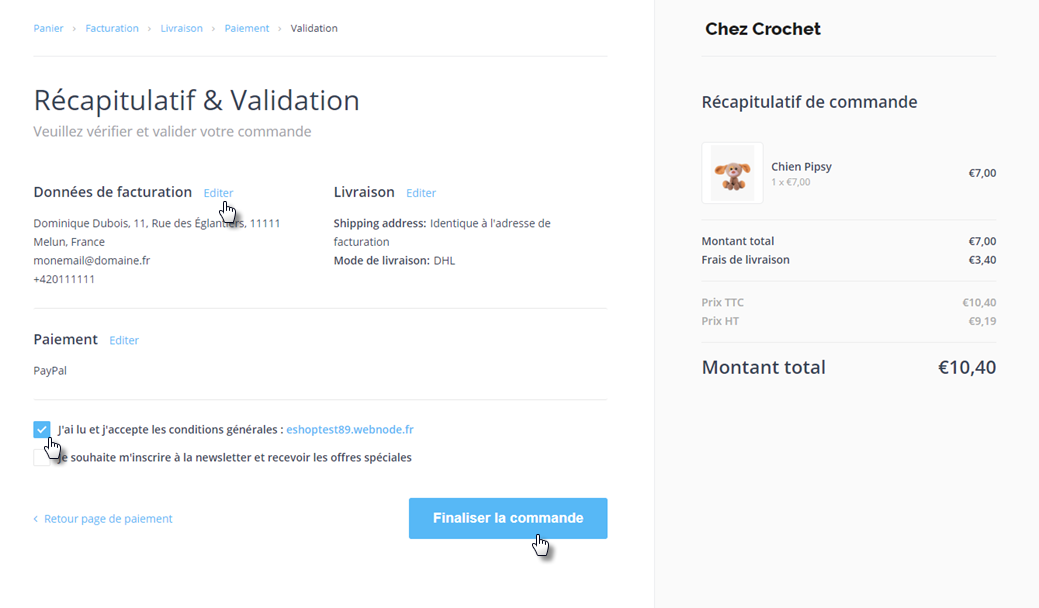Click the back chevron before Retour page de paiement

pyautogui.click(x=36, y=519)
